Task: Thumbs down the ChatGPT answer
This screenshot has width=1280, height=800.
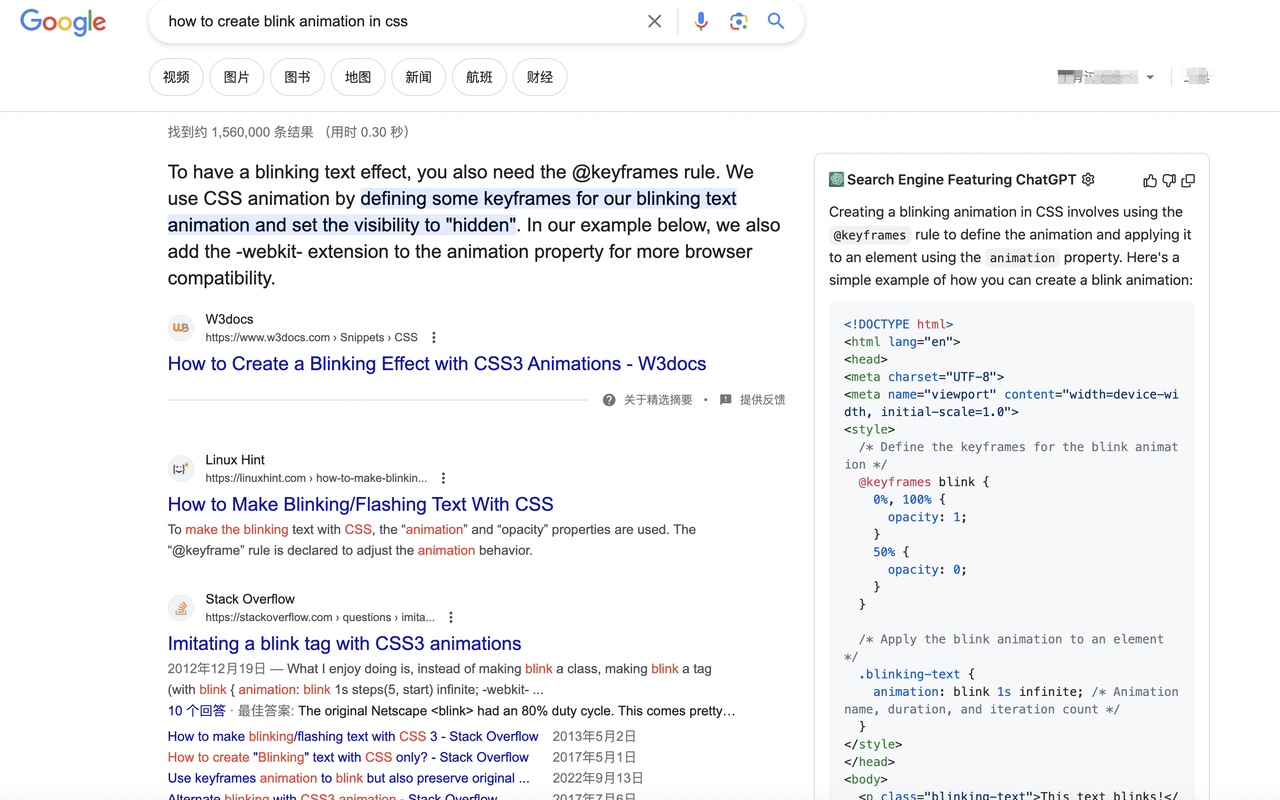Action: pos(1169,181)
